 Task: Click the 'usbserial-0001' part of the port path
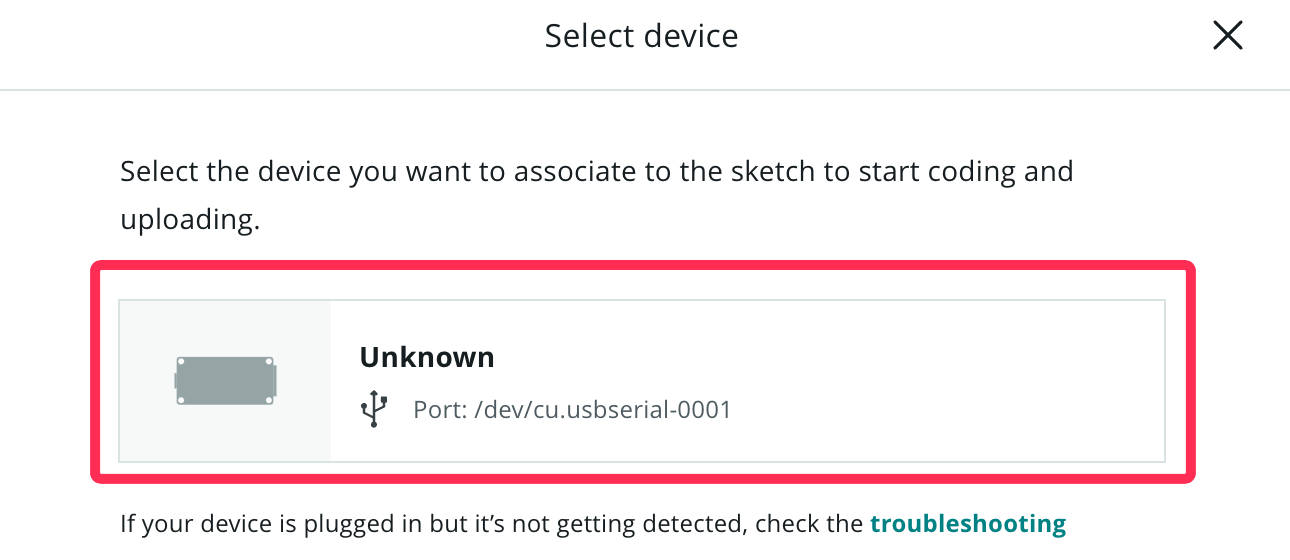pos(658,409)
